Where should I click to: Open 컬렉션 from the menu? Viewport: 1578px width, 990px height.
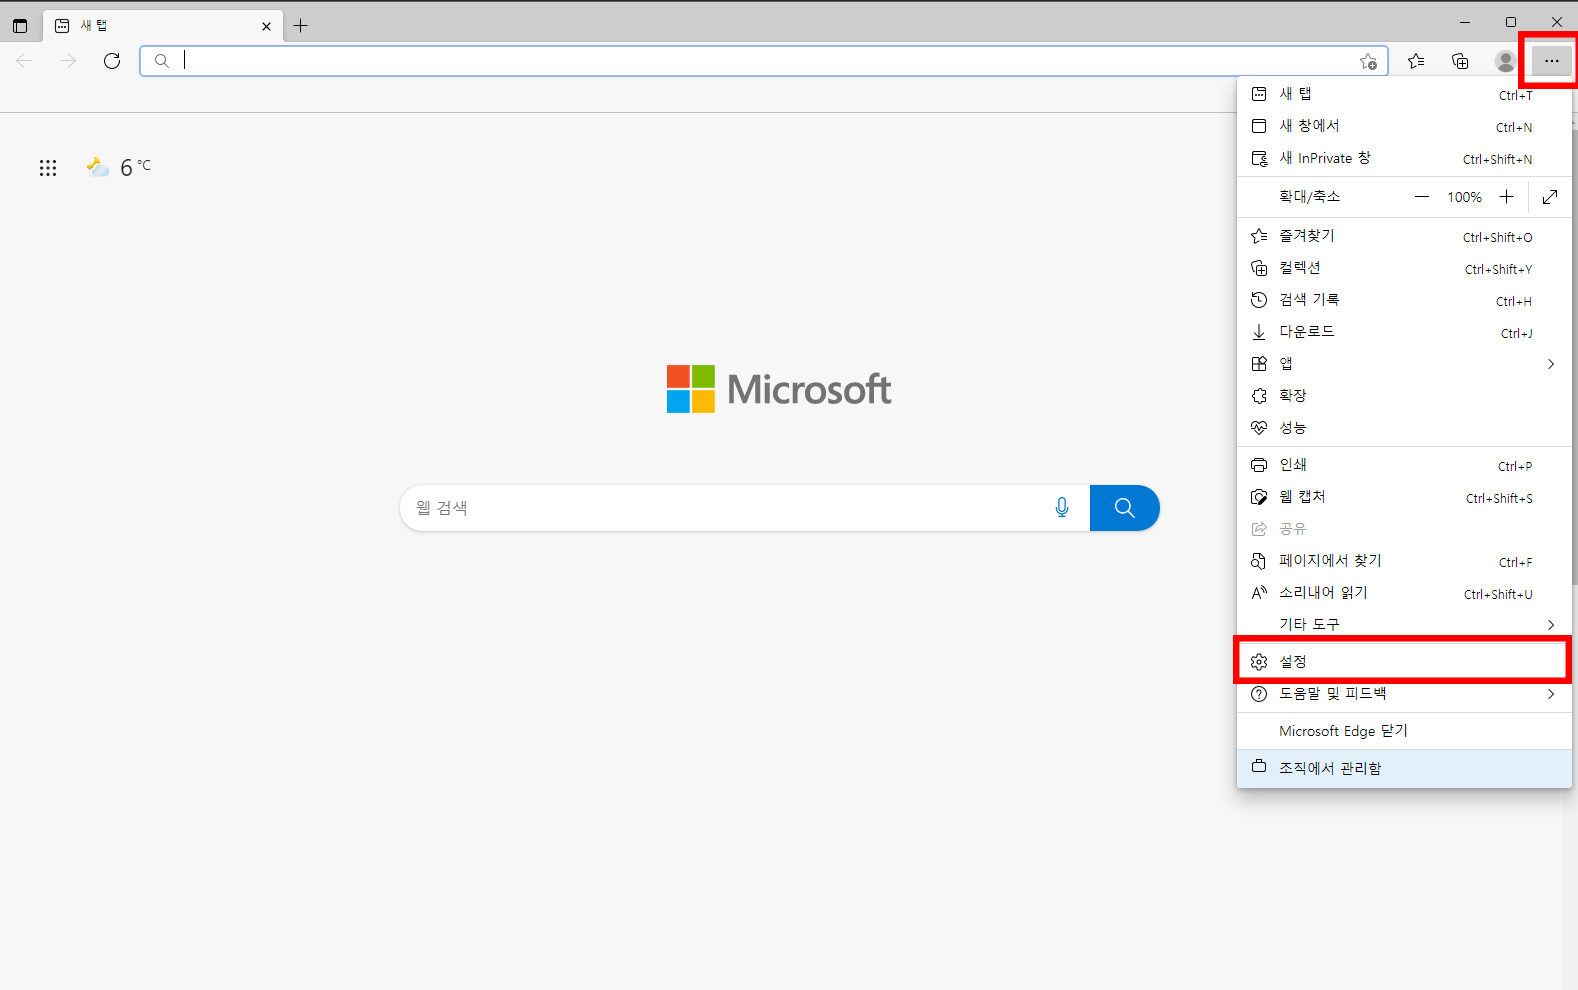pos(1404,268)
